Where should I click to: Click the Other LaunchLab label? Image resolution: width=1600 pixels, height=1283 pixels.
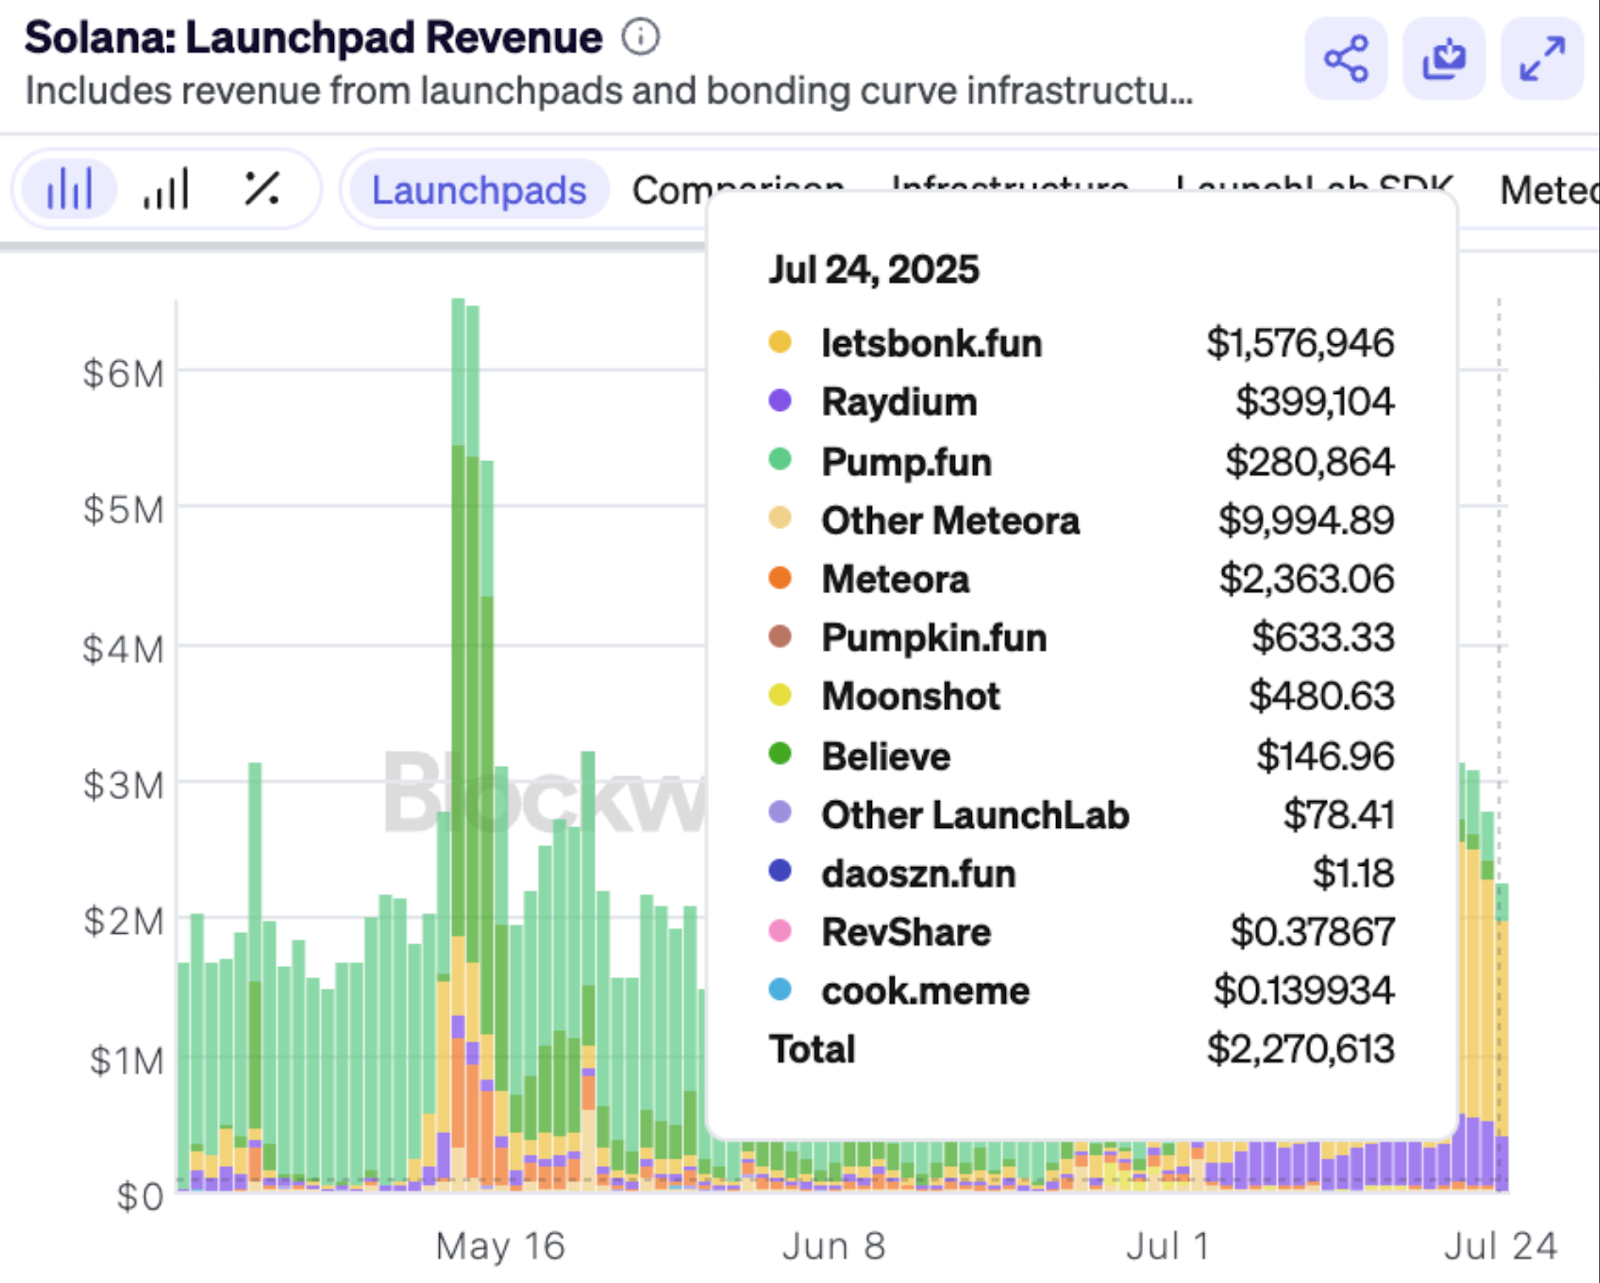pos(975,815)
